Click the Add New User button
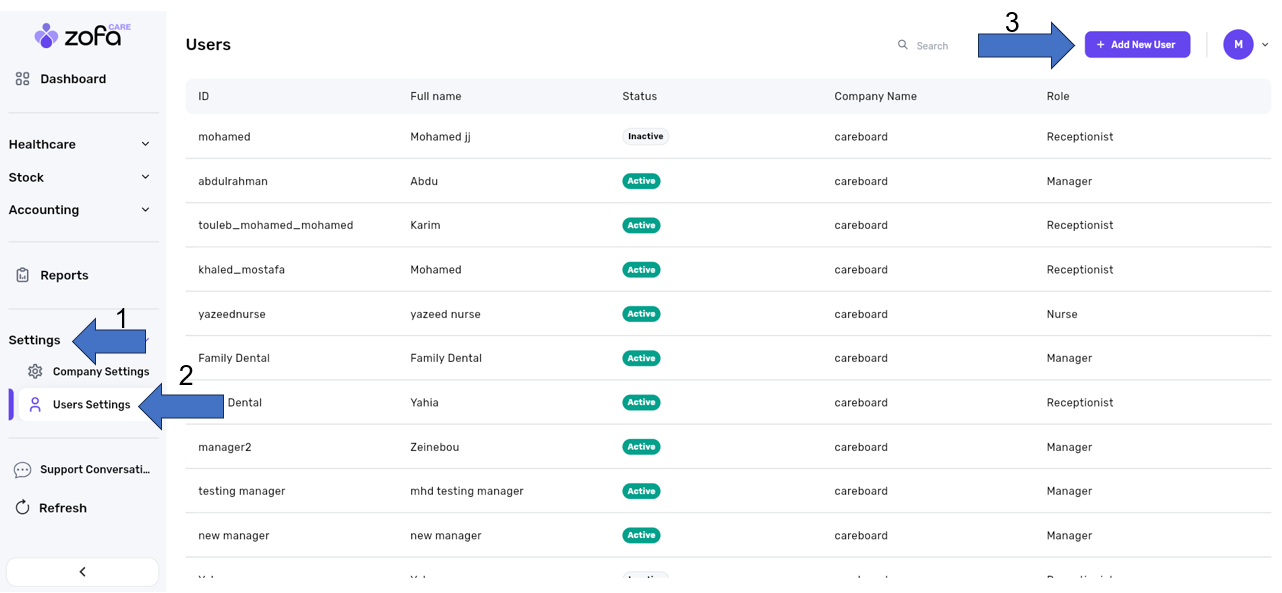The image size is (1282, 593). 1137,44
